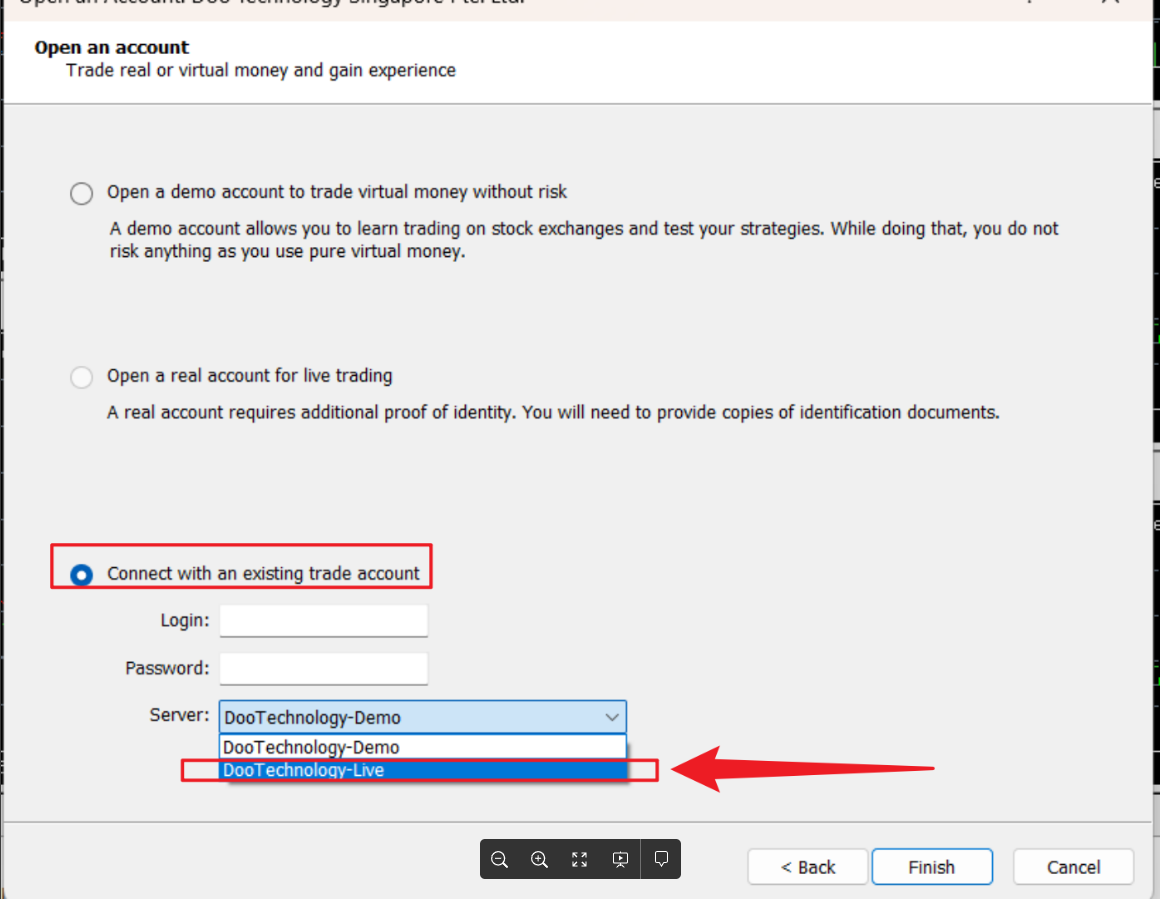Click the Password input field
The width and height of the screenshot is (1160, 899).
tap(323, 668)
